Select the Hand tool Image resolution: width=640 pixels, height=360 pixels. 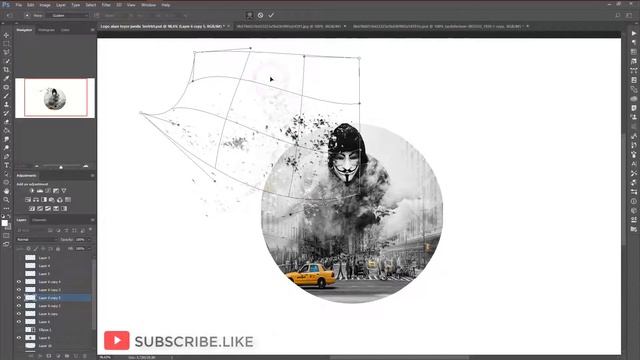tap(6, 191)
